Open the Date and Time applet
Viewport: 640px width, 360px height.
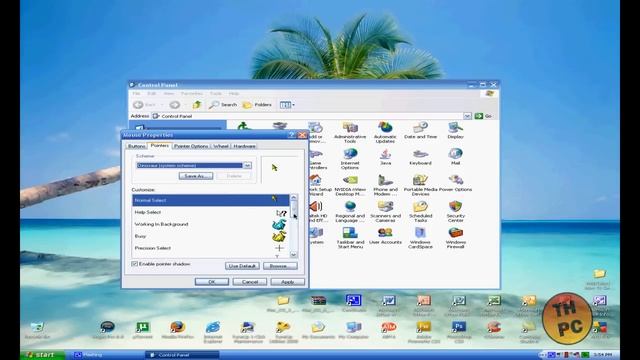pyautogui.click(x=420, y=130)
